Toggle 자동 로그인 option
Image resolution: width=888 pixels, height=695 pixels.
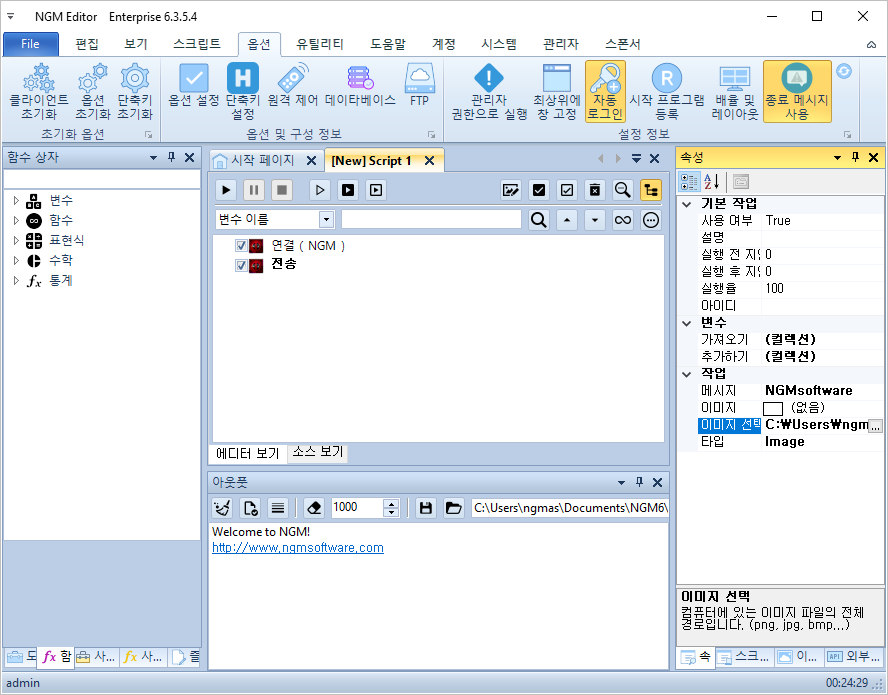coord(605,92)
